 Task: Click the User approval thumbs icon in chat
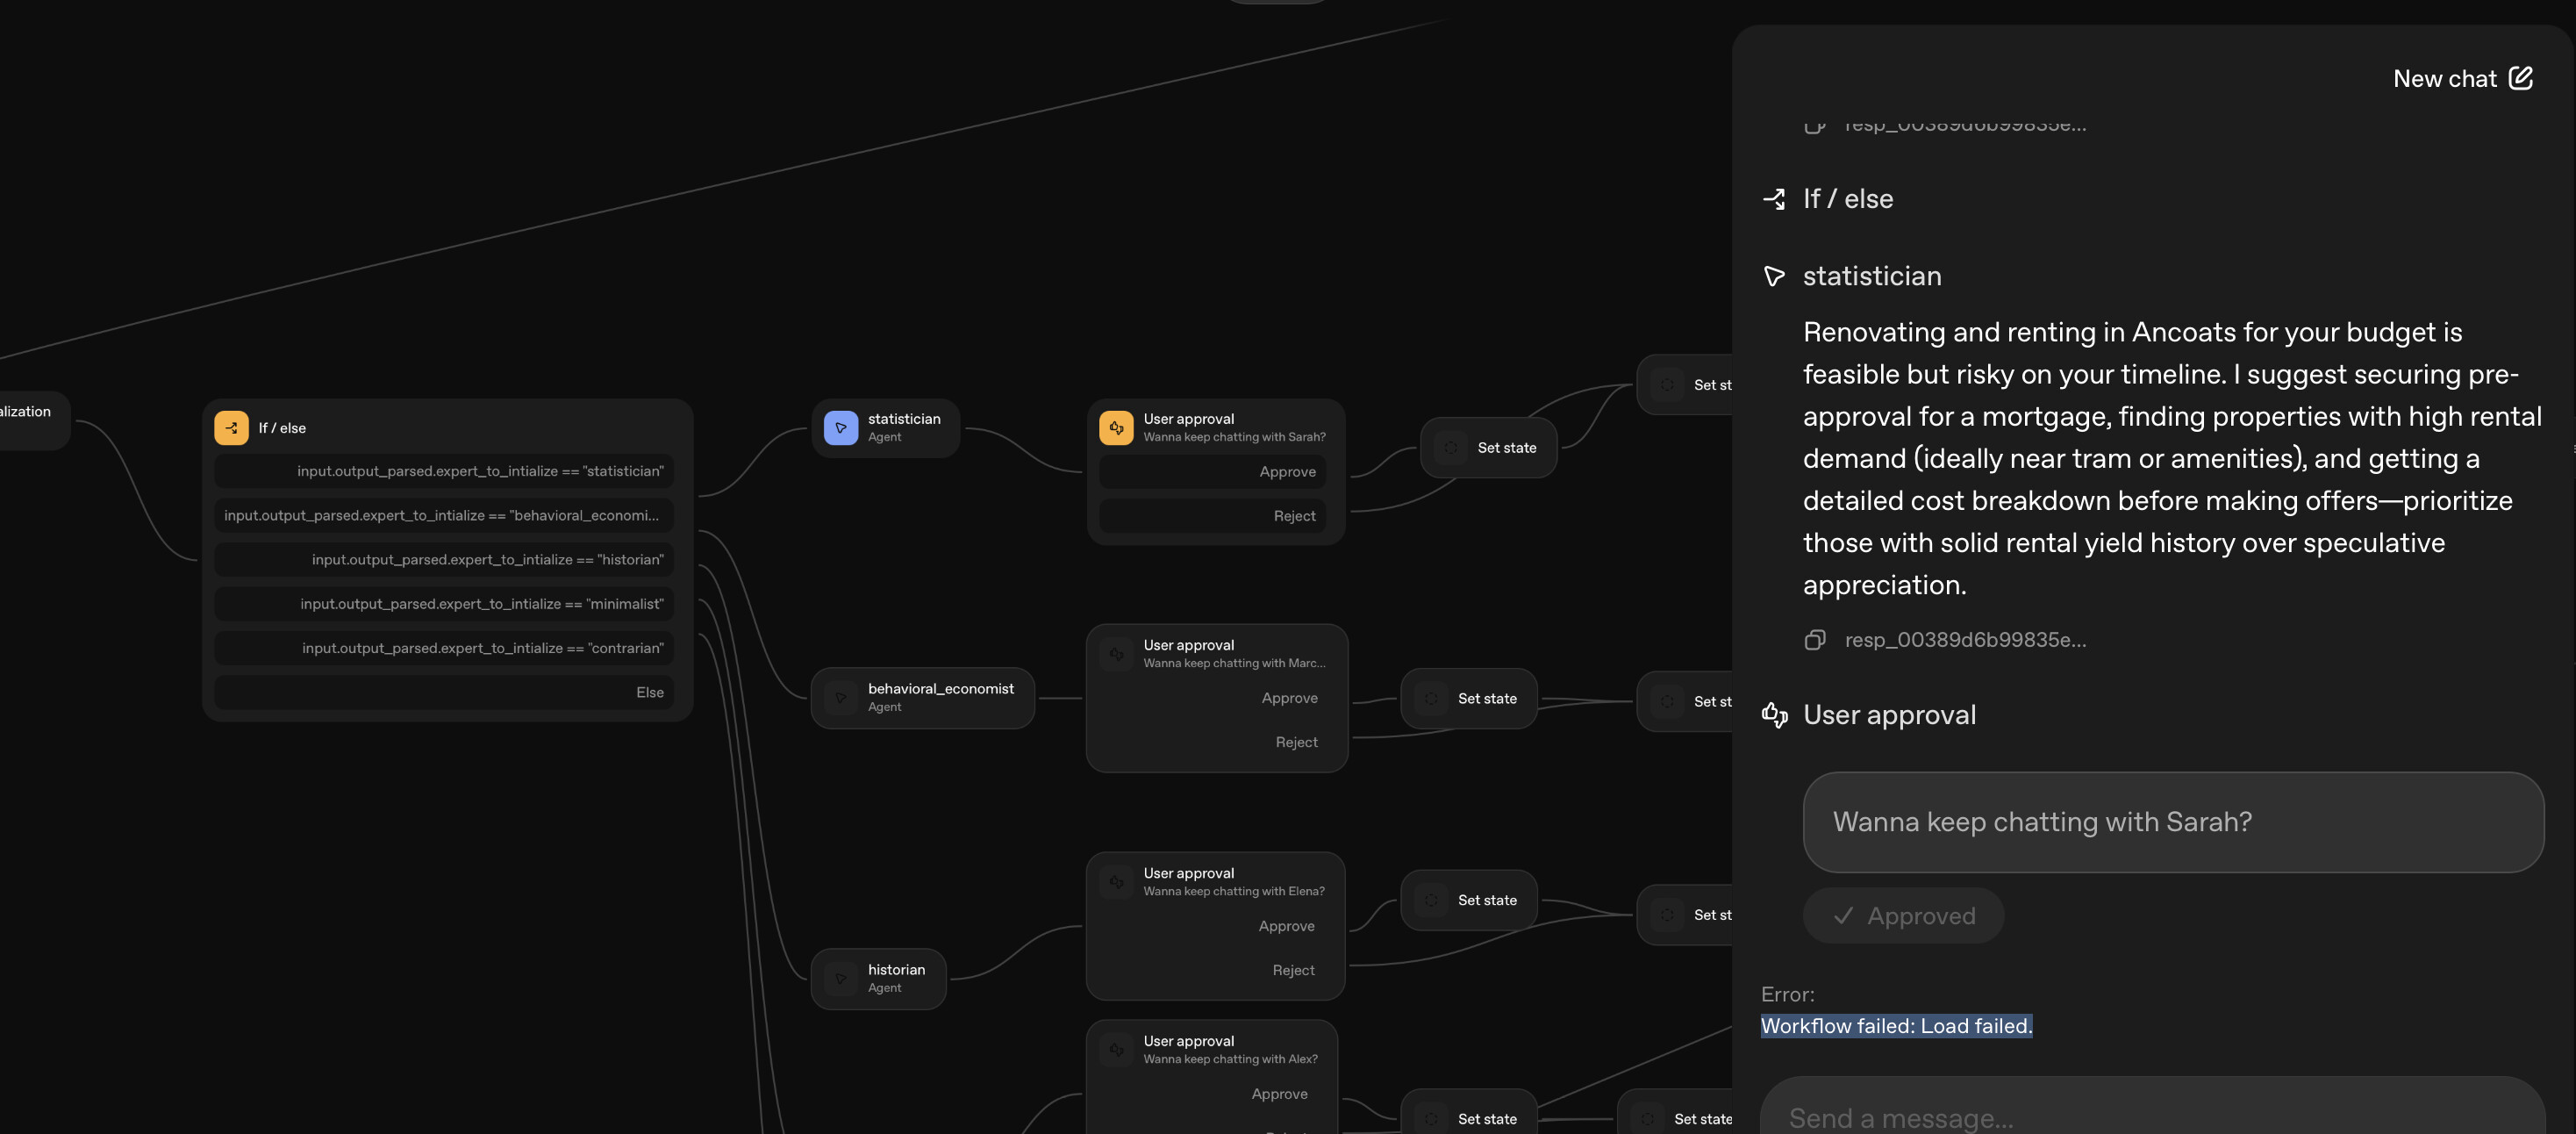point(1774,715)
